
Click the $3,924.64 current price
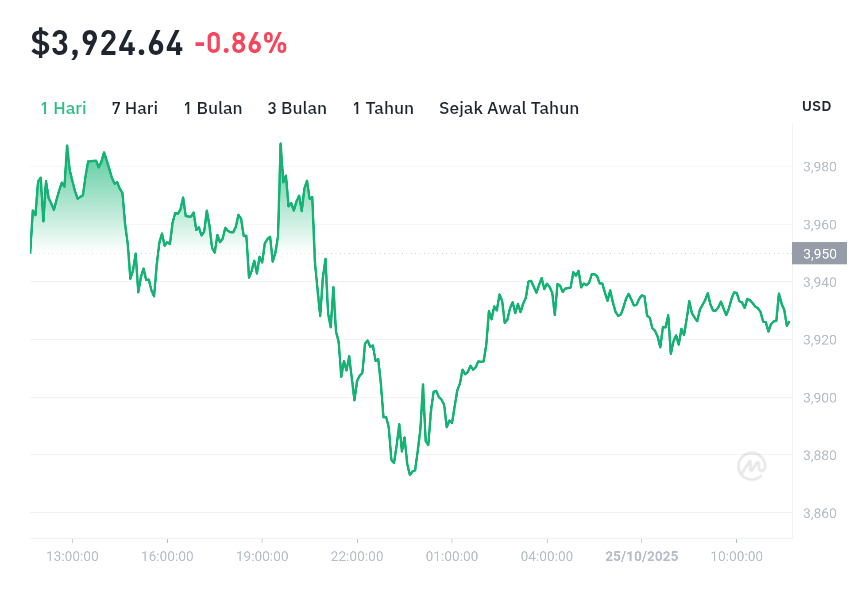[107, 43]
